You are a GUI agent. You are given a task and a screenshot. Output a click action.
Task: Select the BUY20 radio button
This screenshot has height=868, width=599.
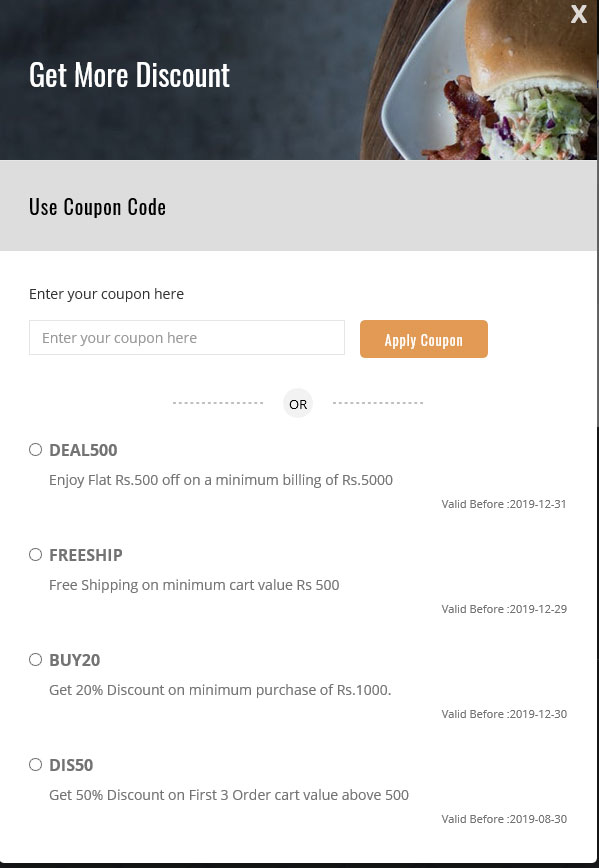35,659
